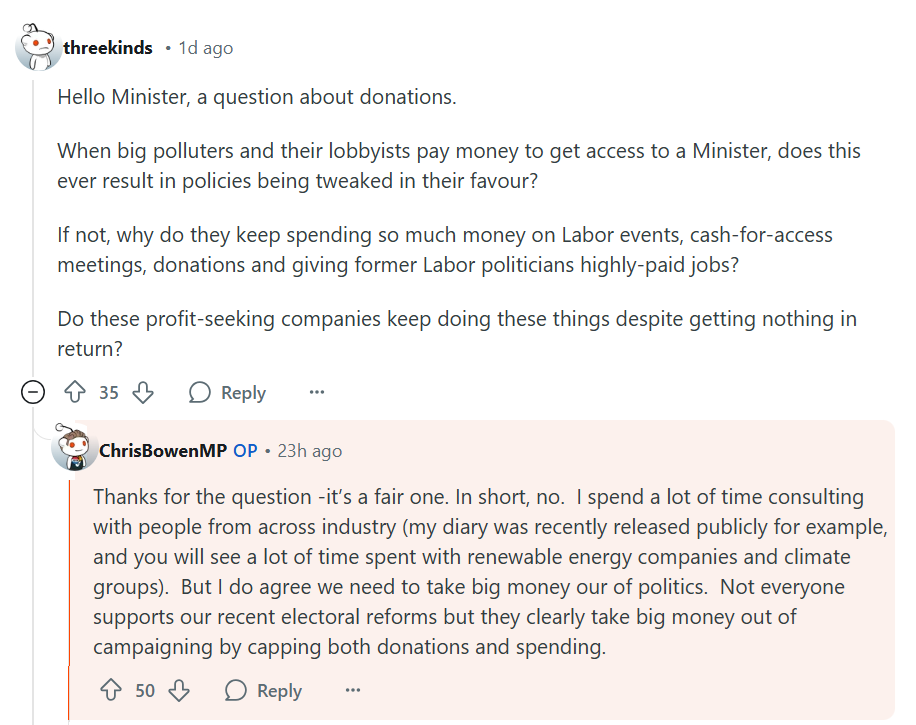Click the 35 vote count
This screenshot has height=725, width=916.
tap(109, 392)
